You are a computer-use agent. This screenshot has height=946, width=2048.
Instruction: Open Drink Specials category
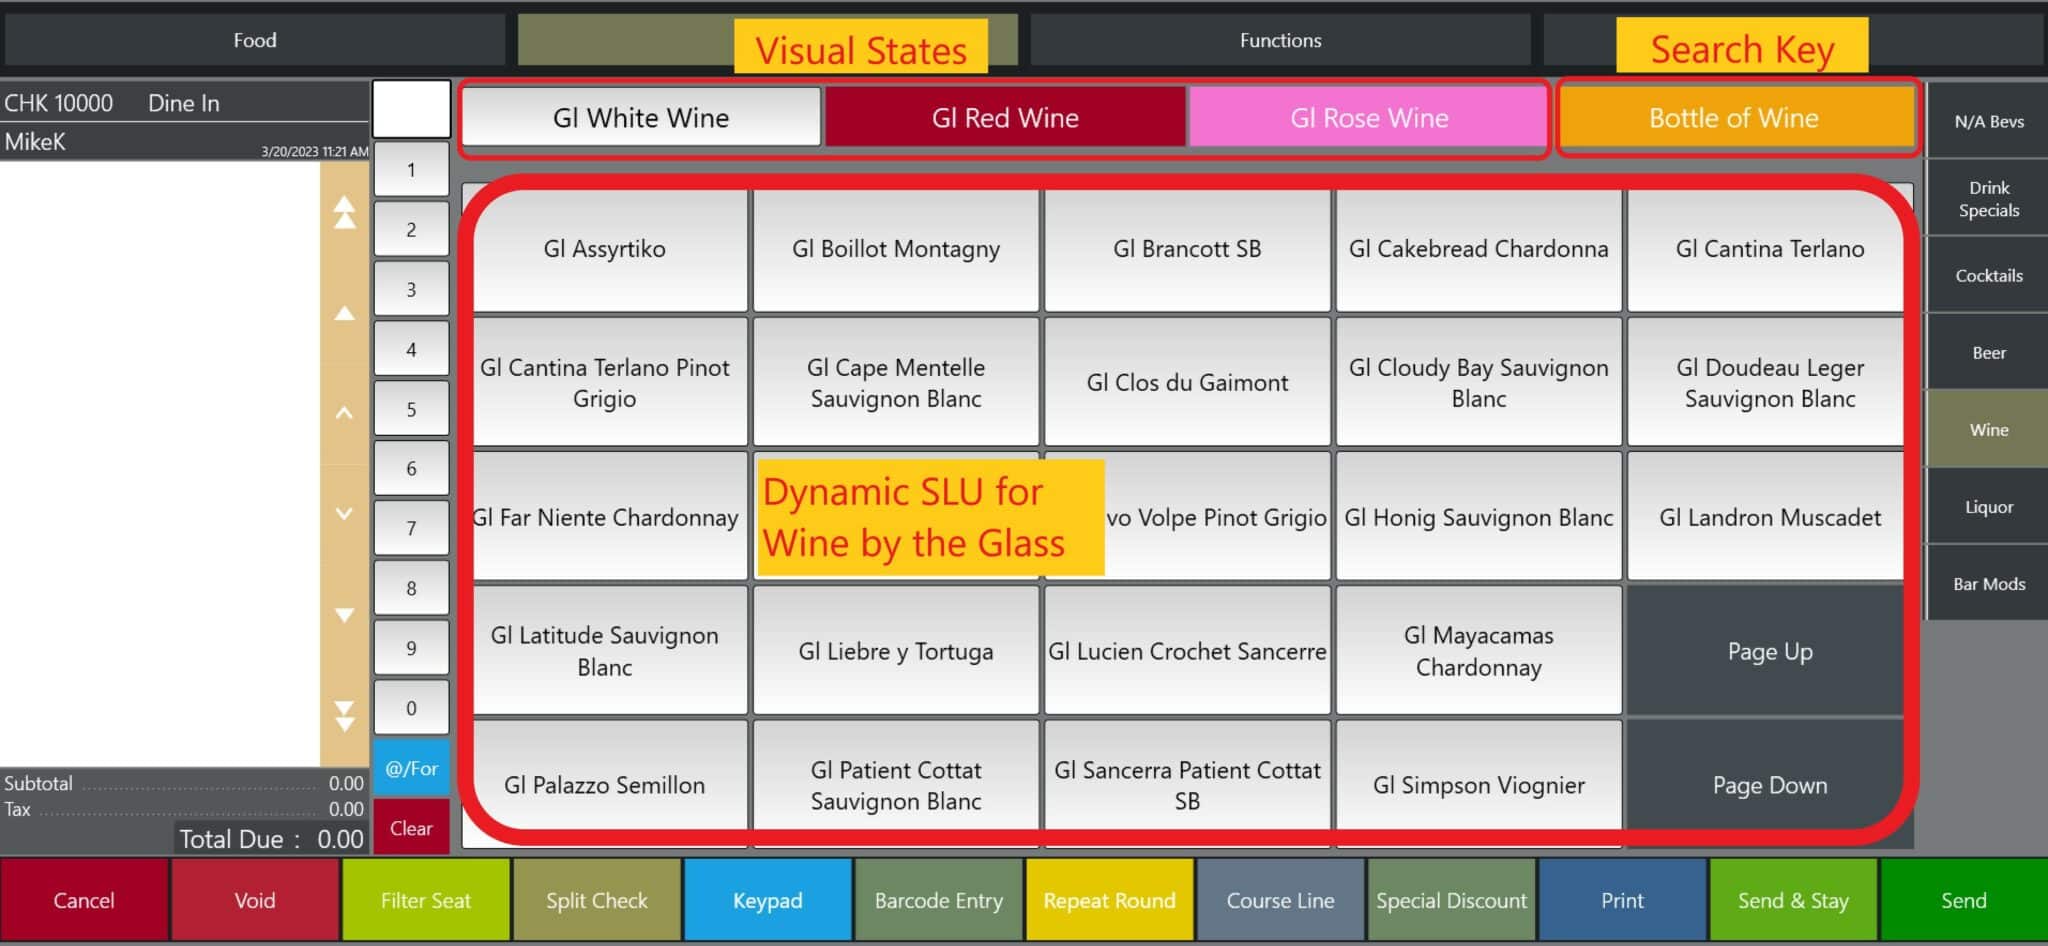click(1988, 198)
